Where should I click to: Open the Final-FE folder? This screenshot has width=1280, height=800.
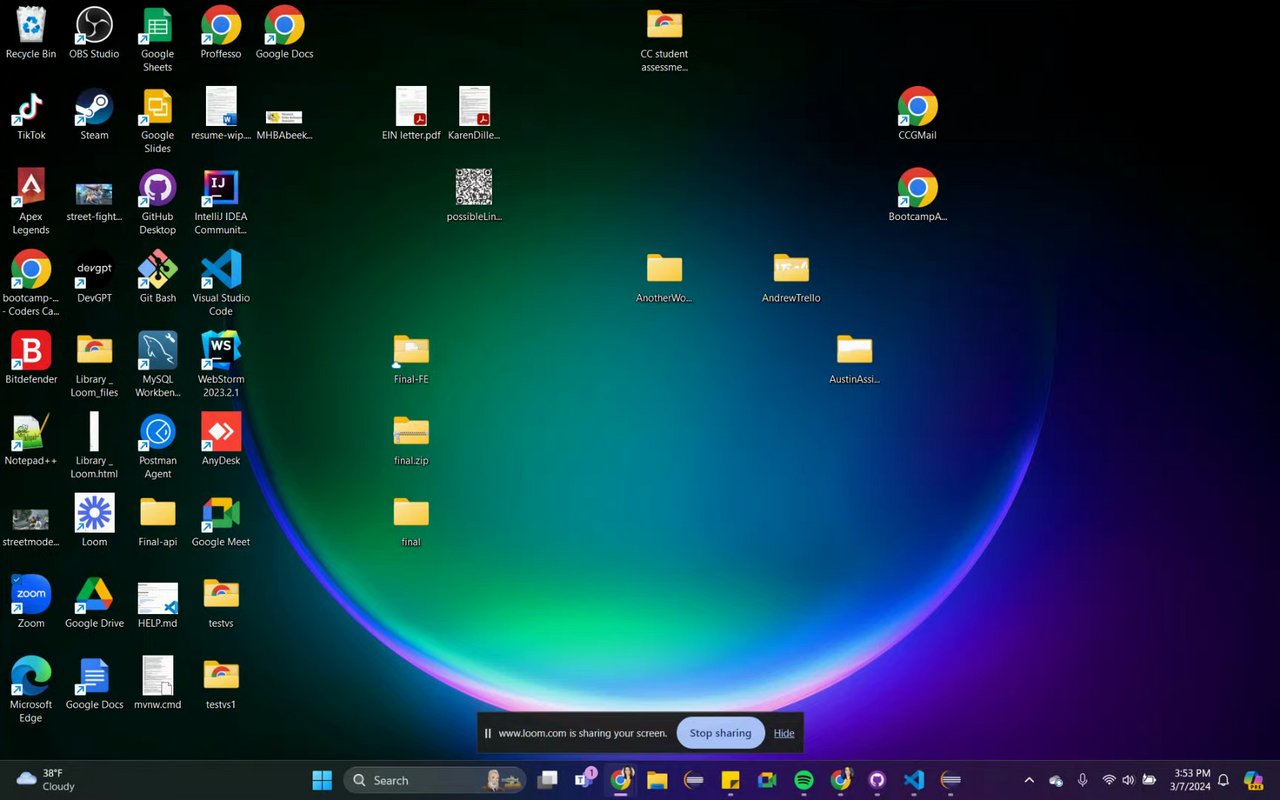tap(411, 358)
